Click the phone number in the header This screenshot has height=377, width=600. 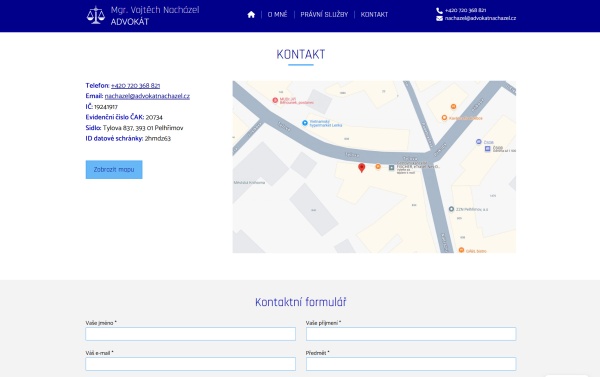[x=465, y=10]
